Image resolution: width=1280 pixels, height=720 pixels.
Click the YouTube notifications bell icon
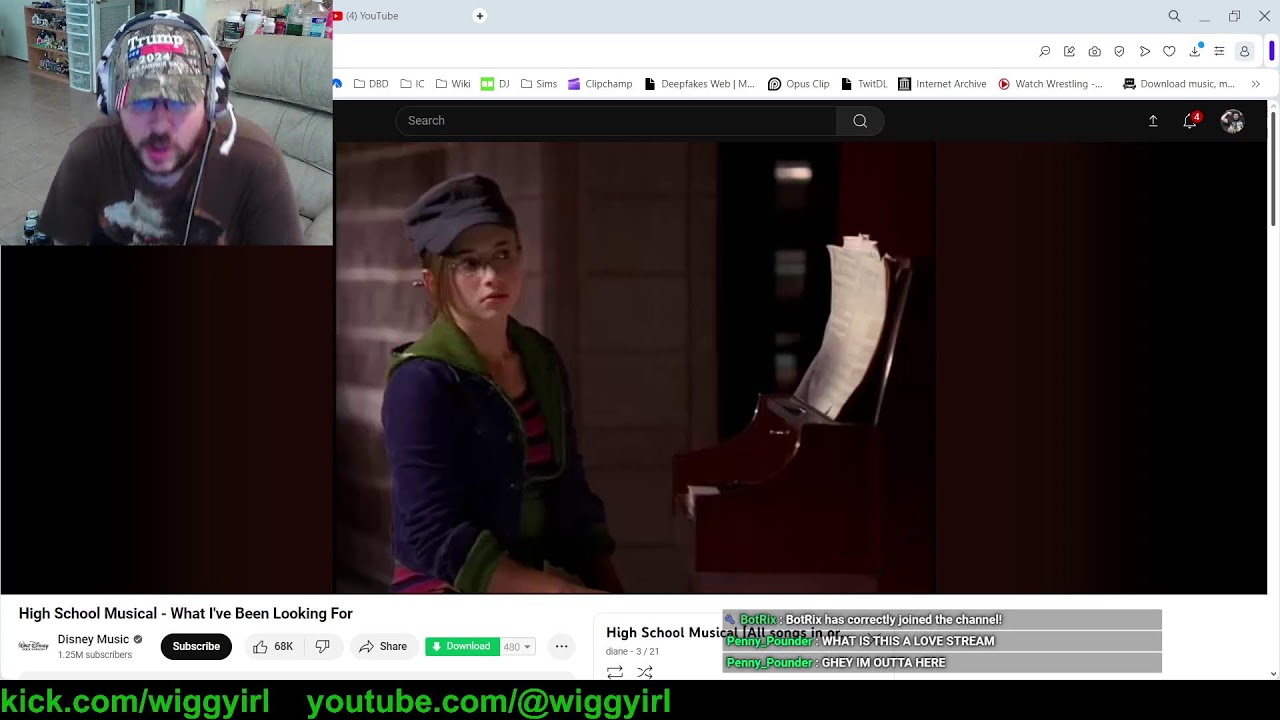tap(1189, 121)
